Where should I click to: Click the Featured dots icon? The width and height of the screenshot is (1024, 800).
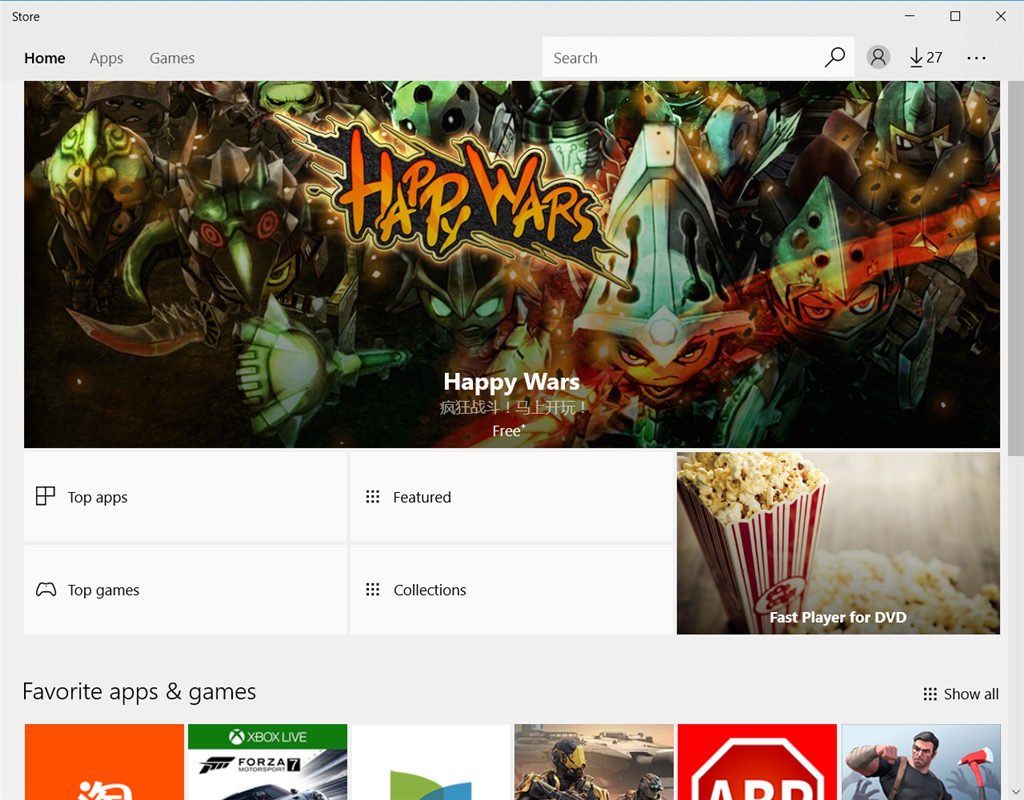(372, 497)
